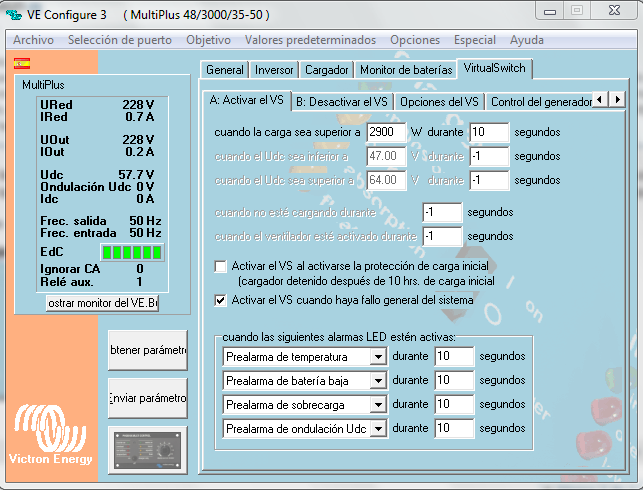
Task: Switch to the Cargador tab
Action: click(326, 70)
